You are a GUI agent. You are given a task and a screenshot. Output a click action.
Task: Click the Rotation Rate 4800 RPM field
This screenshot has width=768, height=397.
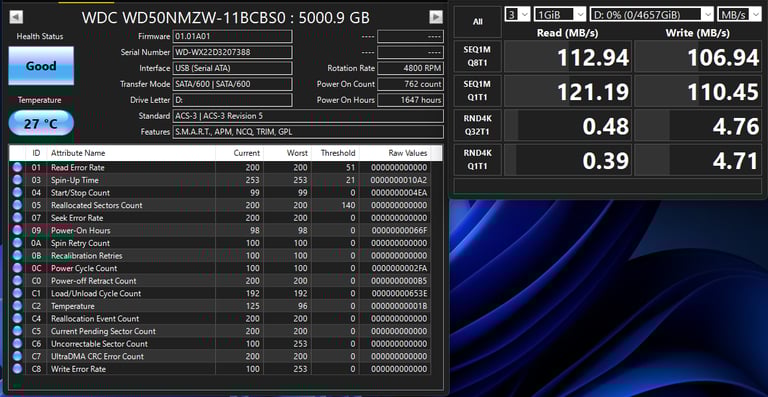pyautogui.click(x=410, y=69)
